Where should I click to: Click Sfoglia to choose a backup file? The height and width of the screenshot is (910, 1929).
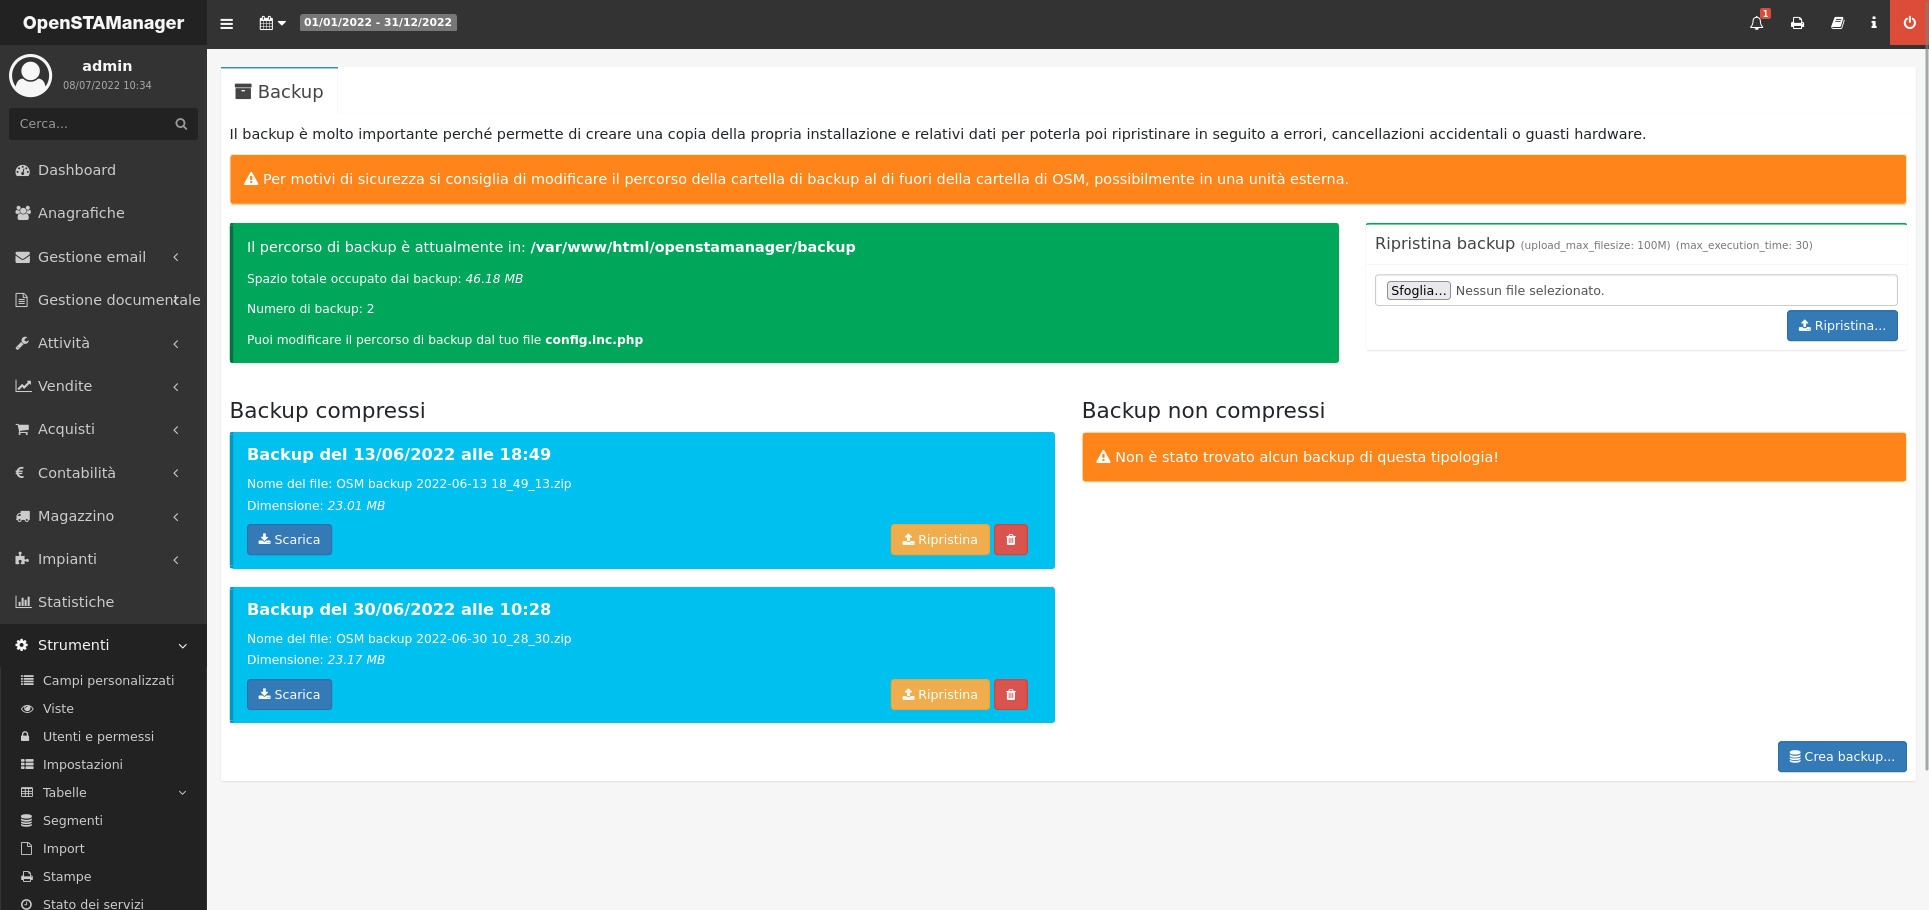(x=1418, y=291)
